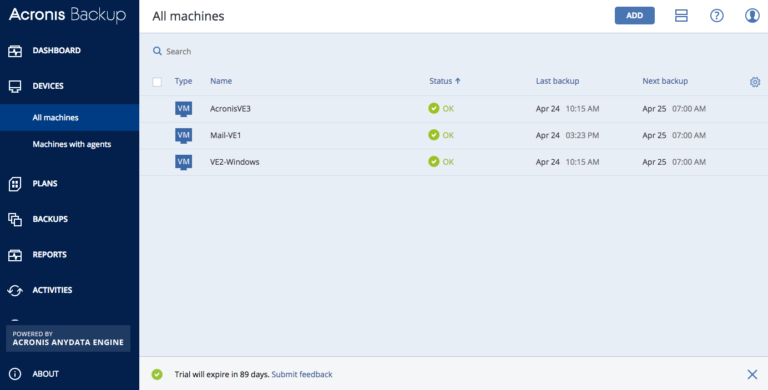Sort by Last backup column header
Viewport: 768px width, 390px height.
point(557,81)
